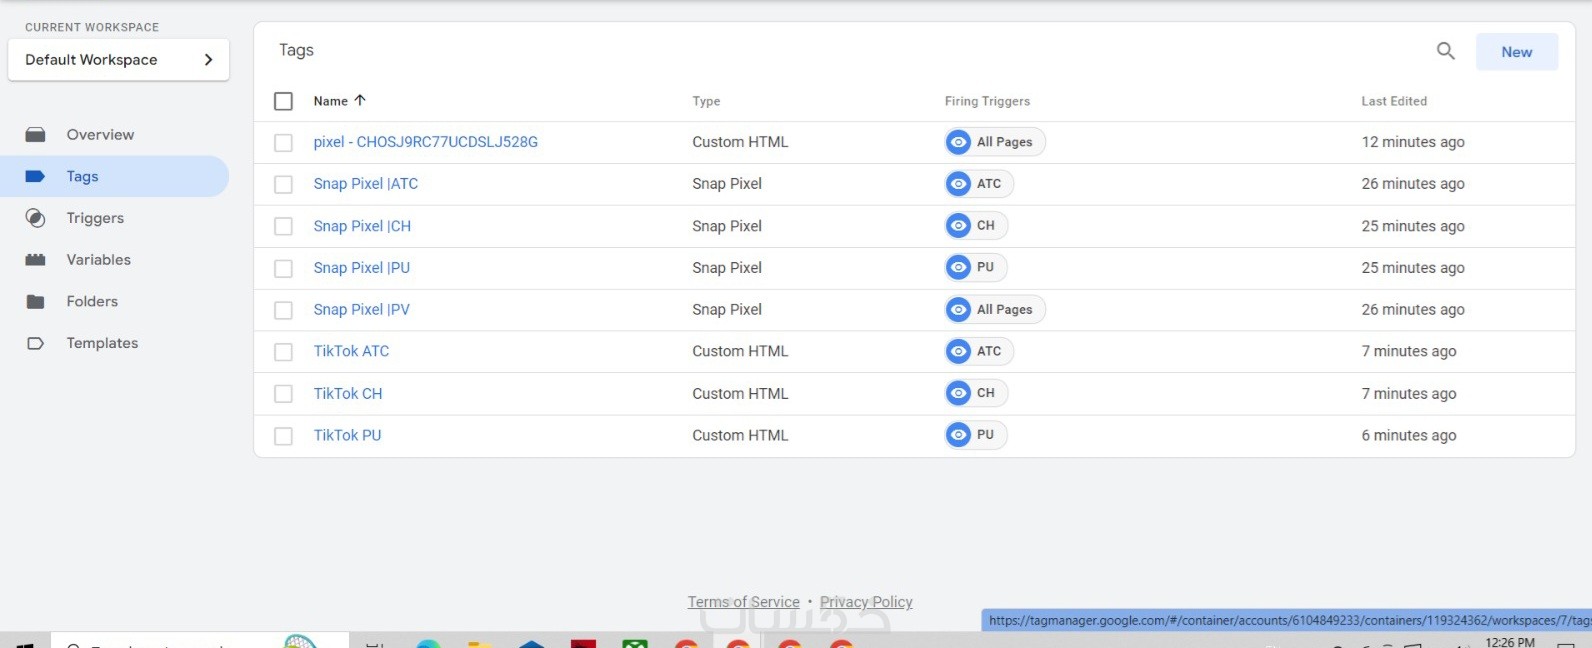Click the Overview briefcase icon in sidebar

point(35,134)
